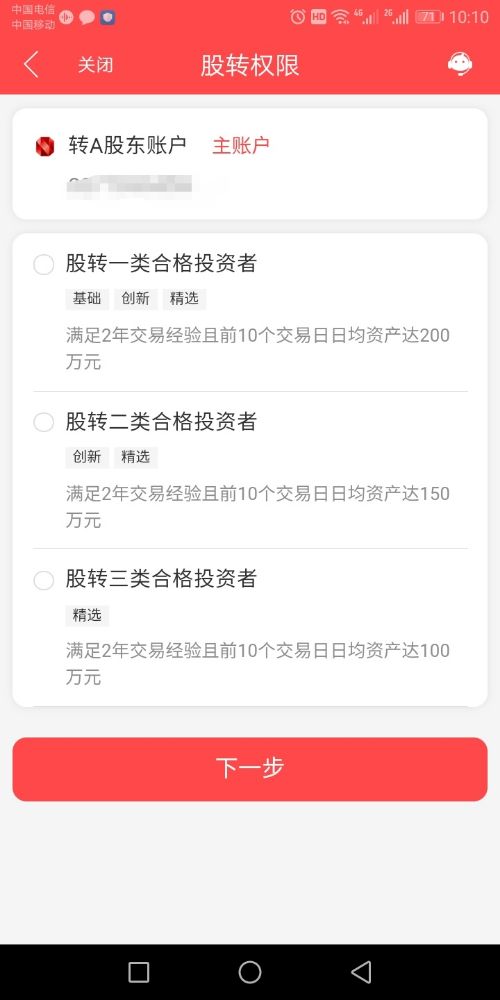Viewport: 500px width, 1000px height.
Task: Tap Android recent apps square button
Action: (138, 972)
